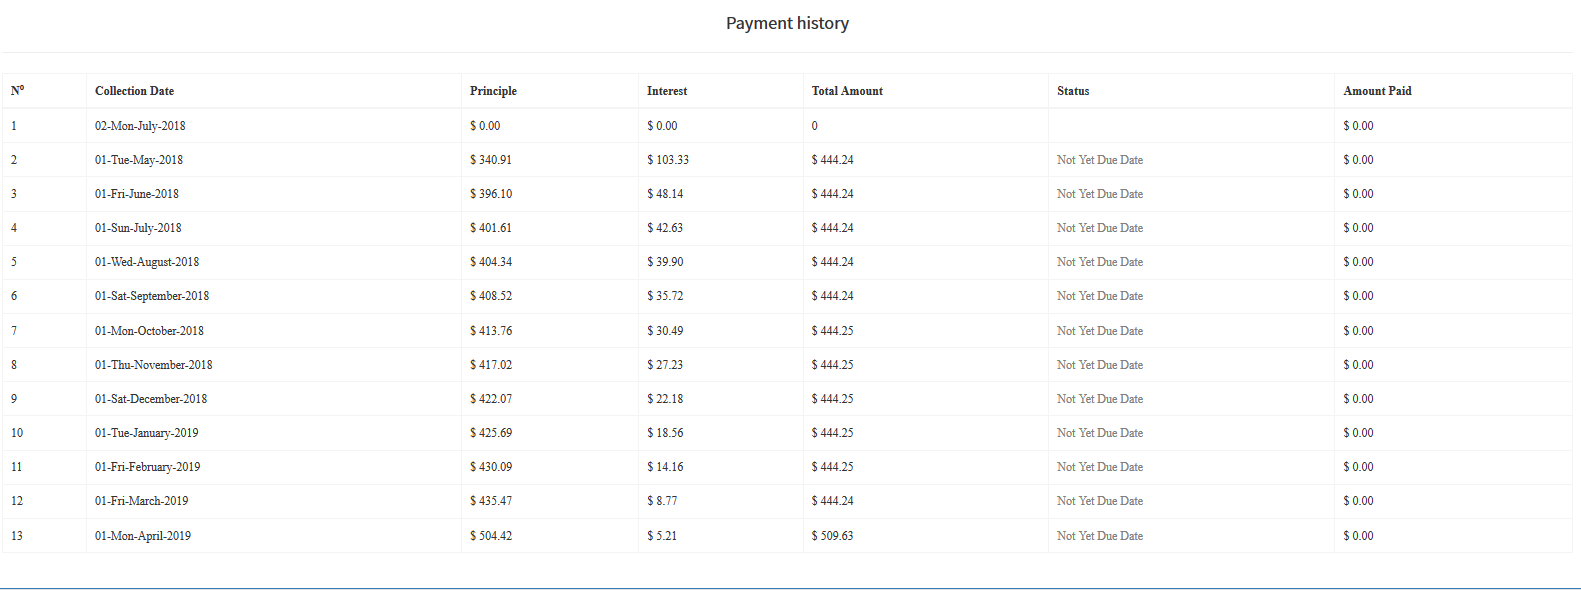The height and width of the screenshot is (590, 1581).
Task: Click the Payment history heading
Action: click(787, 23)
